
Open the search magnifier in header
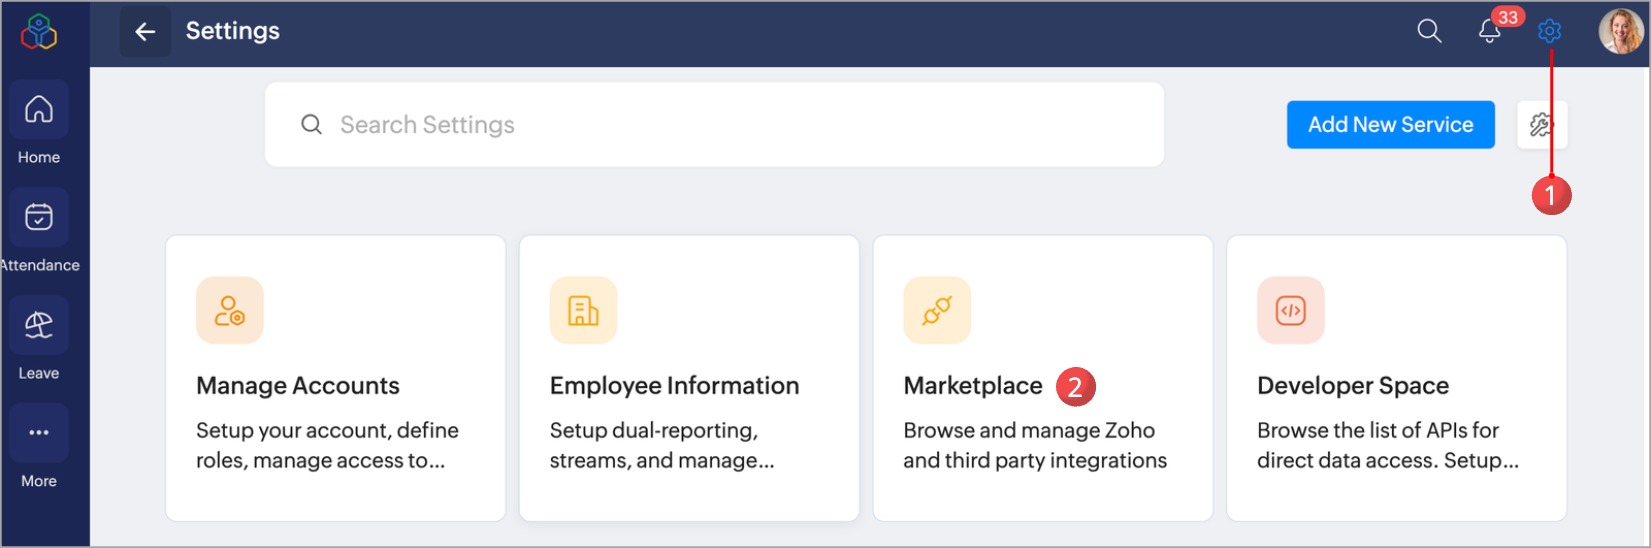[1429, 31]
